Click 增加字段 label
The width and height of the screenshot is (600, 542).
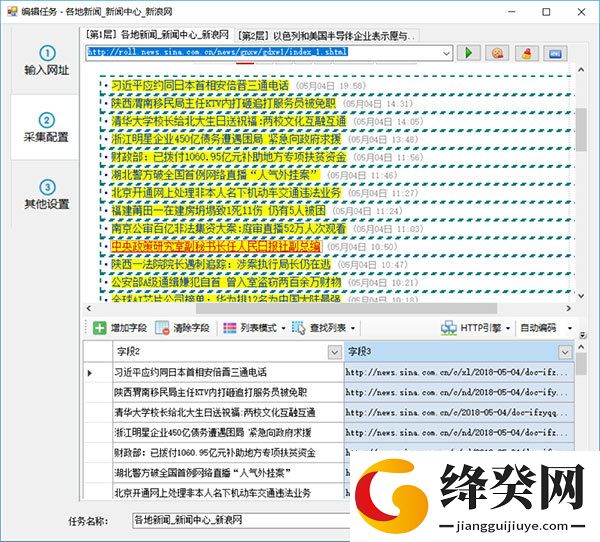(x=129, y=328)
